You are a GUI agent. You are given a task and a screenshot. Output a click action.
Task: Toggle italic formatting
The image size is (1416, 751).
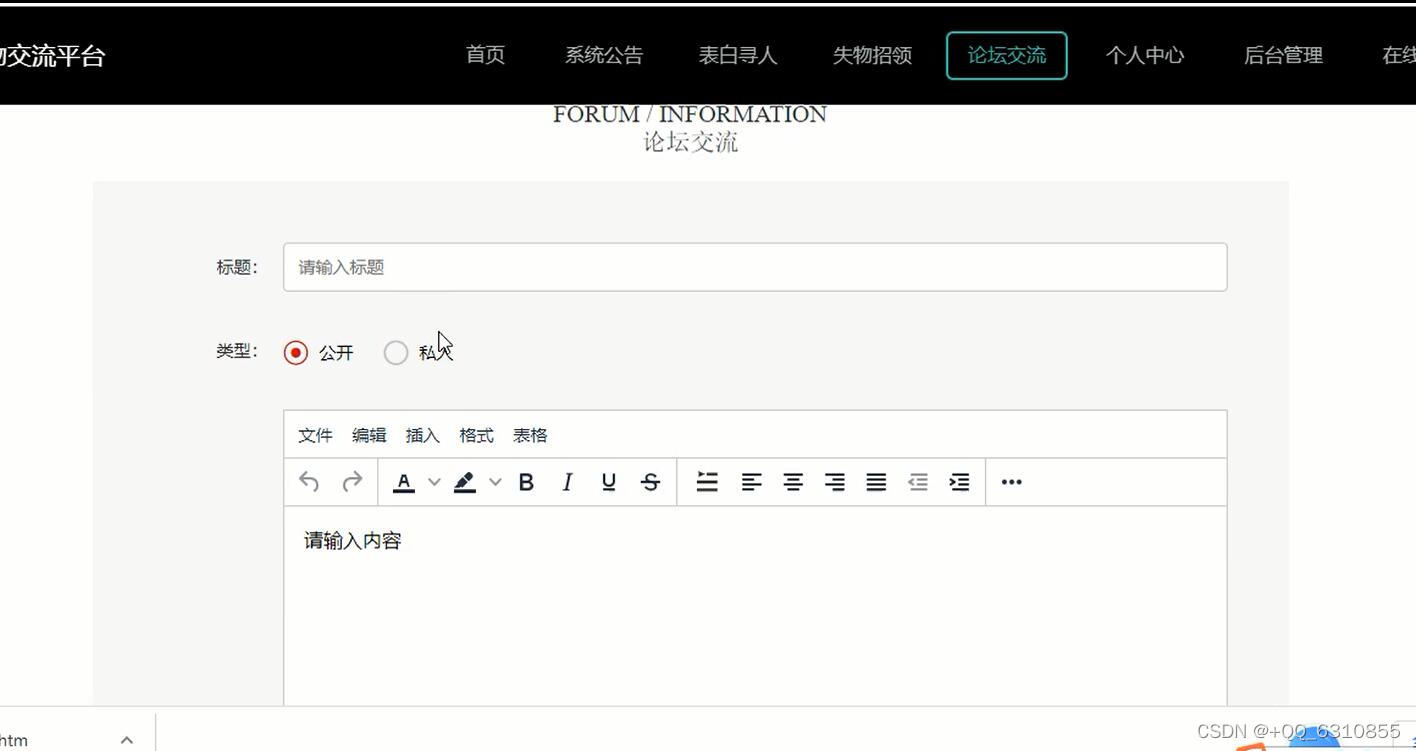pos(567,482)
